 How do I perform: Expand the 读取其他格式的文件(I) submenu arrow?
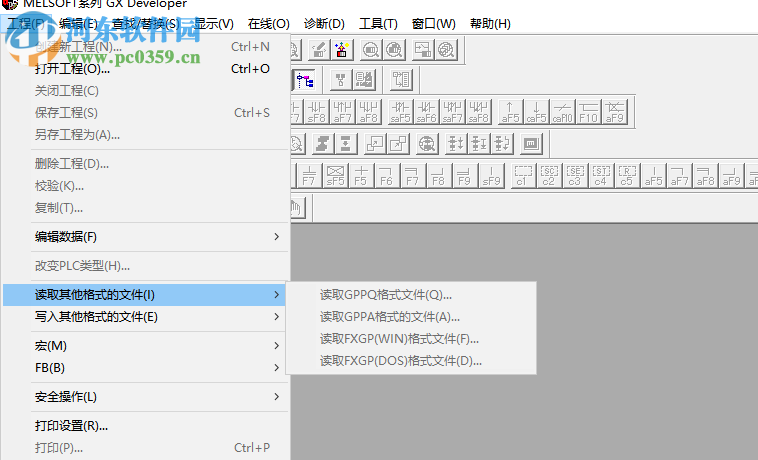(x=277, y=295)
